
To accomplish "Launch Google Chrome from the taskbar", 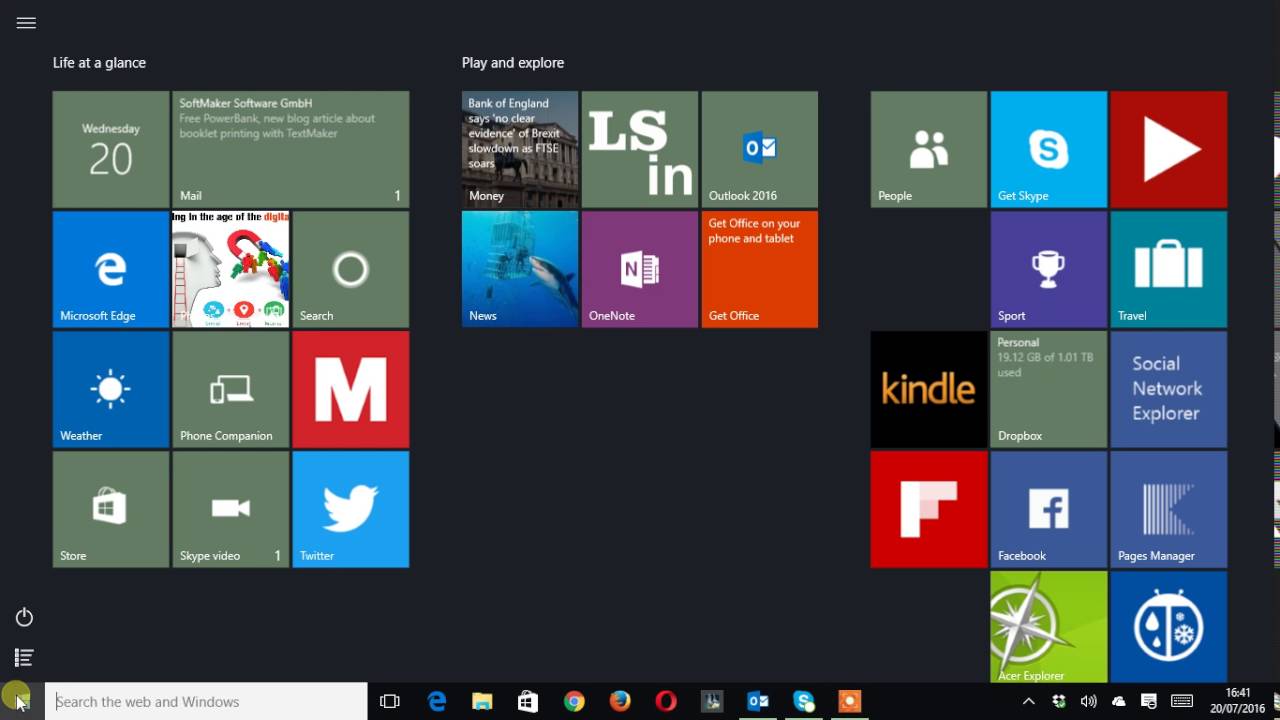I will pos(574,701).
